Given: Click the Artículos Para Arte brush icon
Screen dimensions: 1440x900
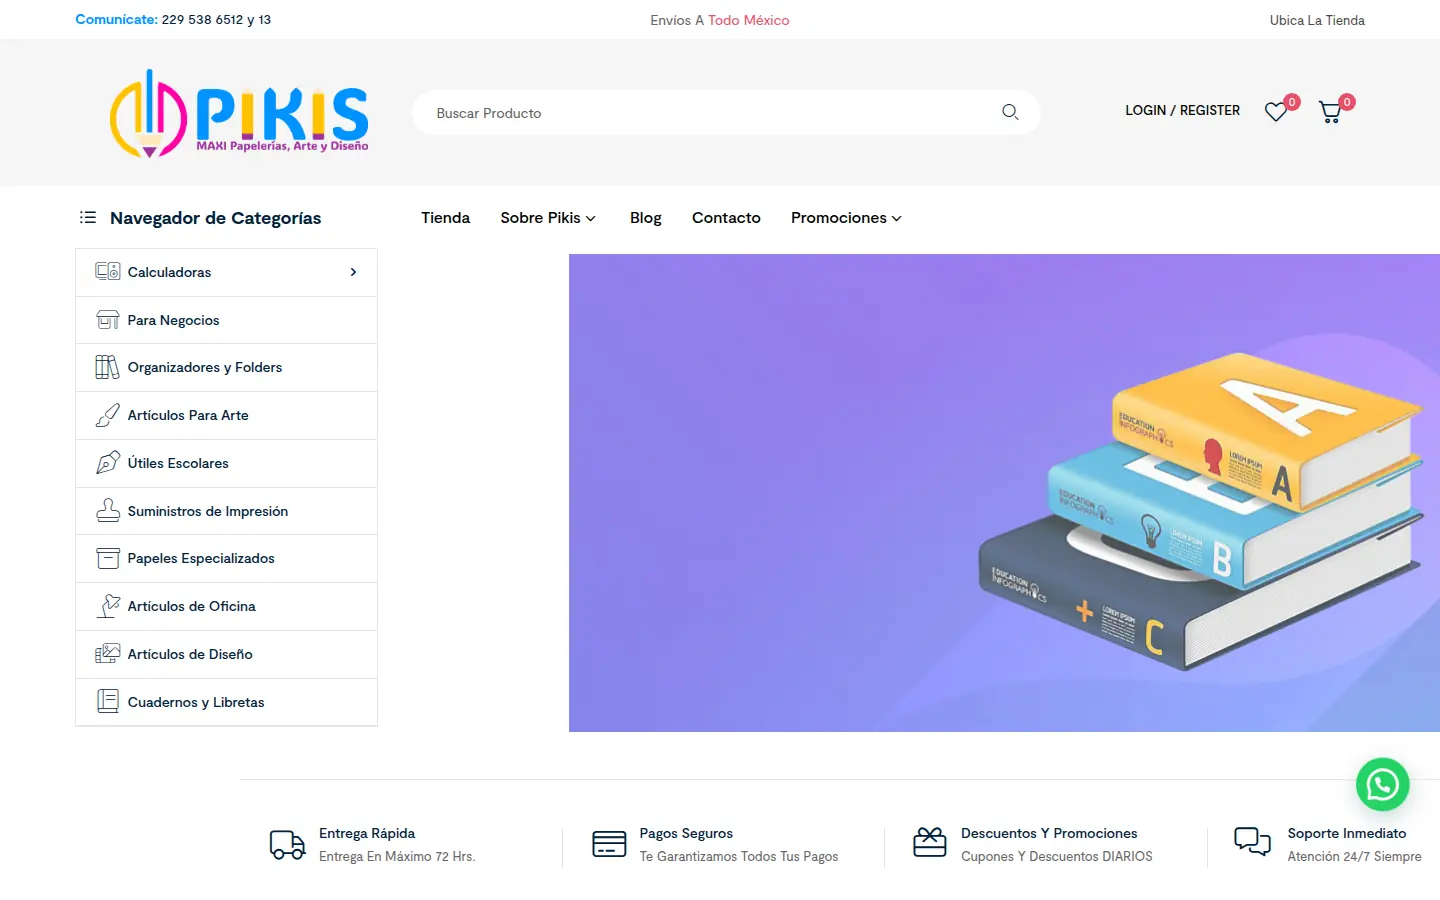Looking at the screenshot, I should click(x=108, y=415).
